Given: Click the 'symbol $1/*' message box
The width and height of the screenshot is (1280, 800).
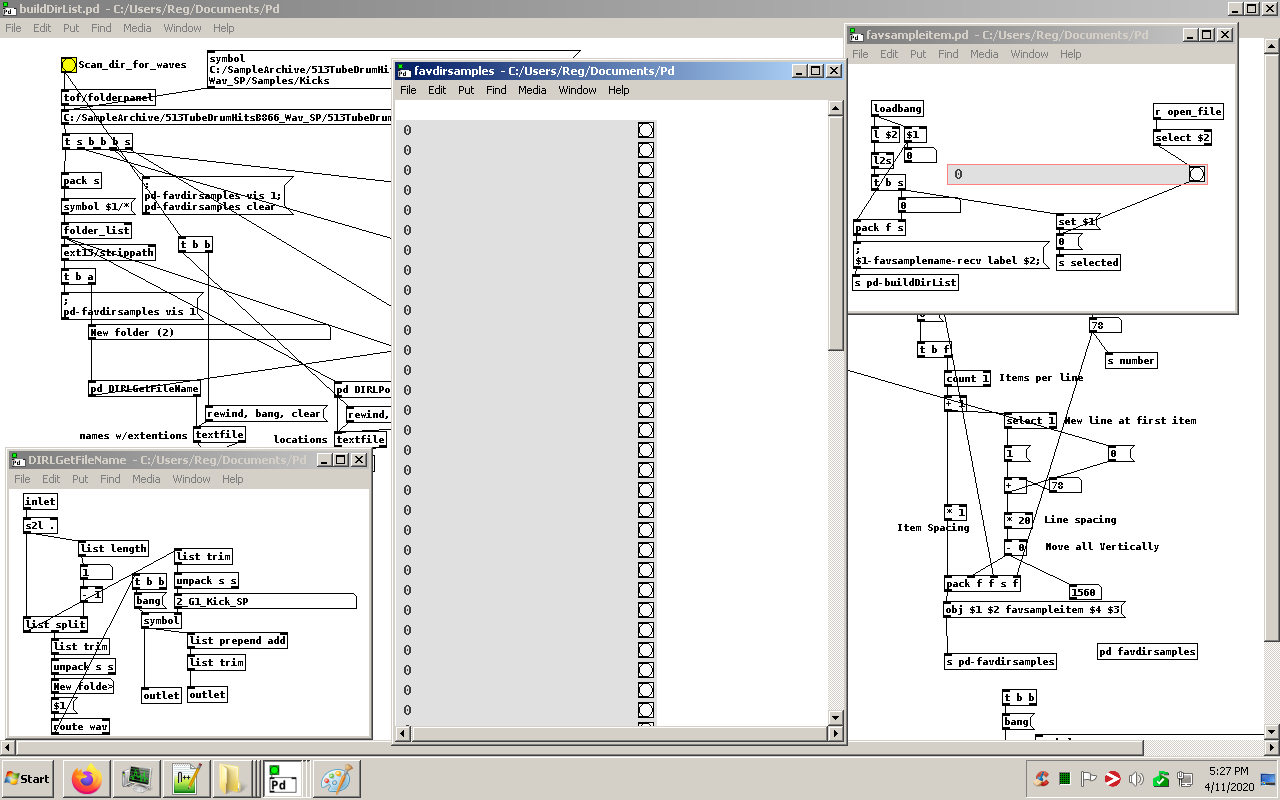Looking at the screenshot, I should 97,207.
